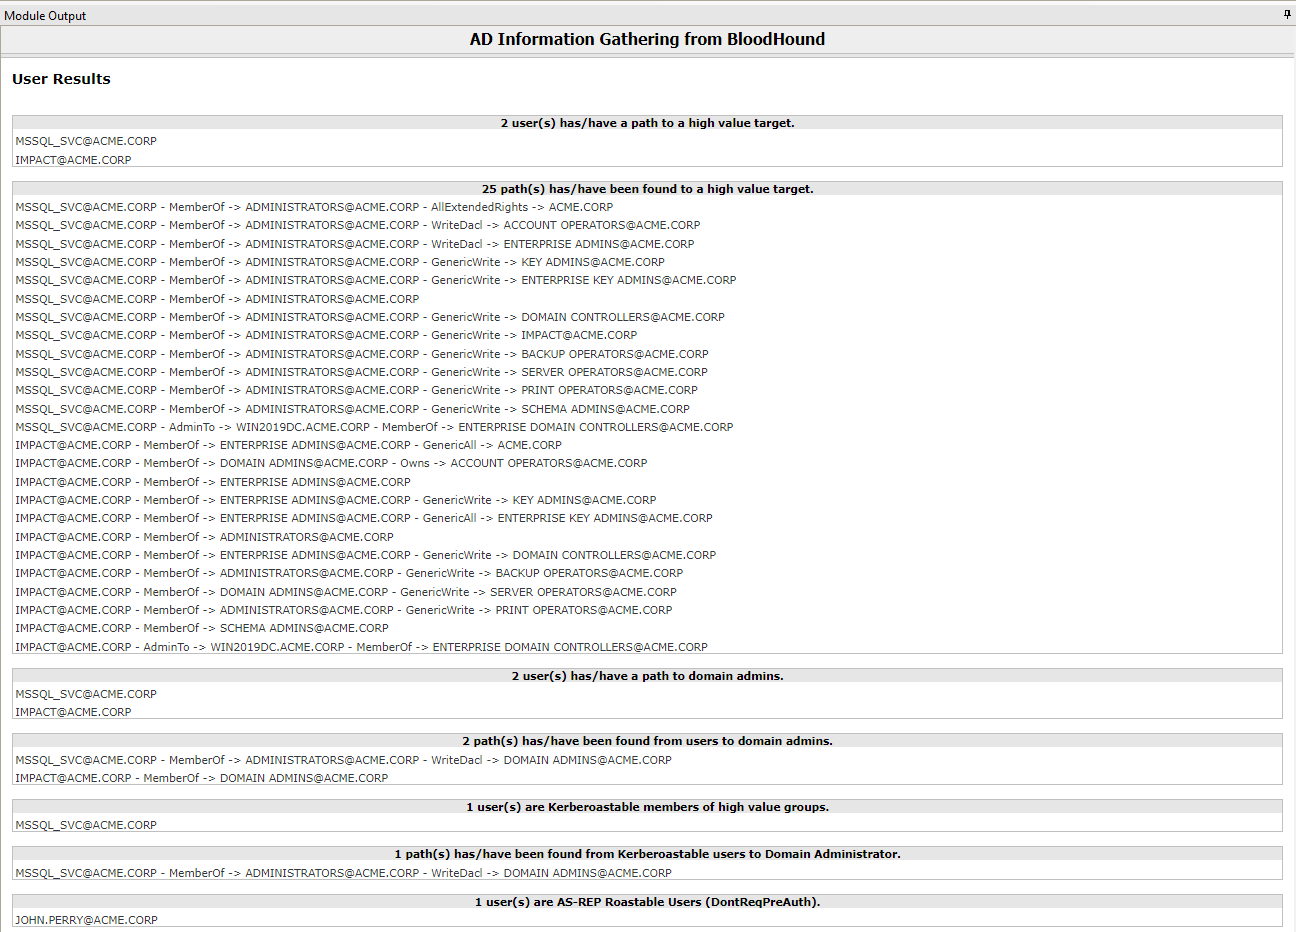Select the IMPACT AdminTo WIN2019DC path row

click(361, 647)
